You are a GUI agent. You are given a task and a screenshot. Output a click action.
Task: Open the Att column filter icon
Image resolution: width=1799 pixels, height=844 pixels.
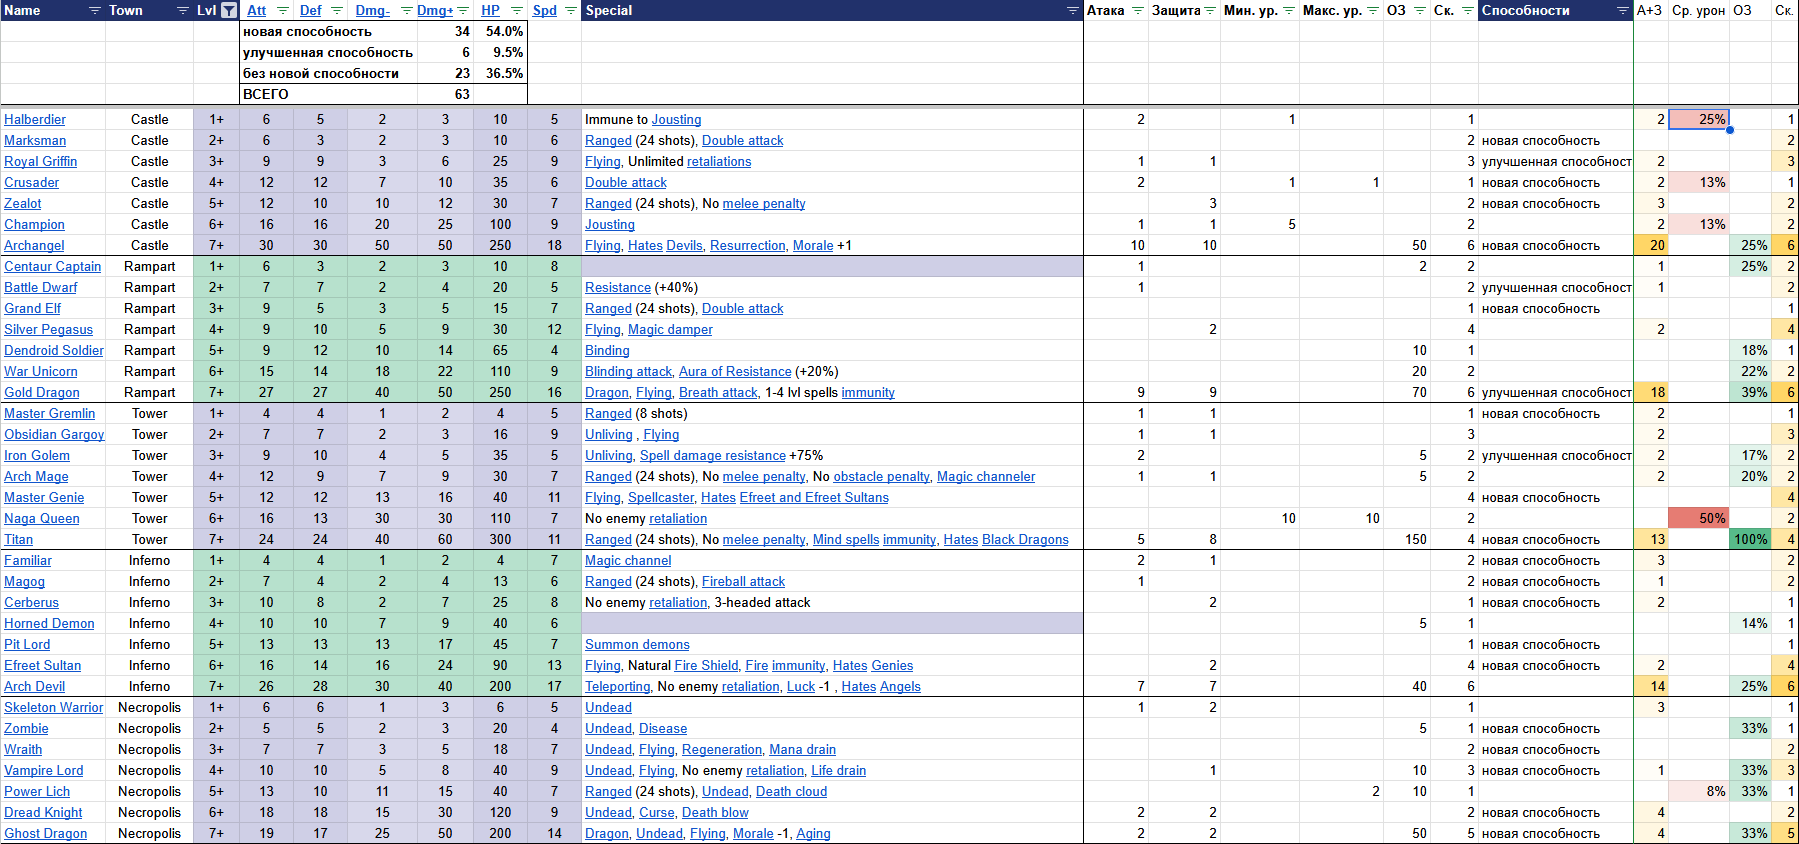point(283,10)
